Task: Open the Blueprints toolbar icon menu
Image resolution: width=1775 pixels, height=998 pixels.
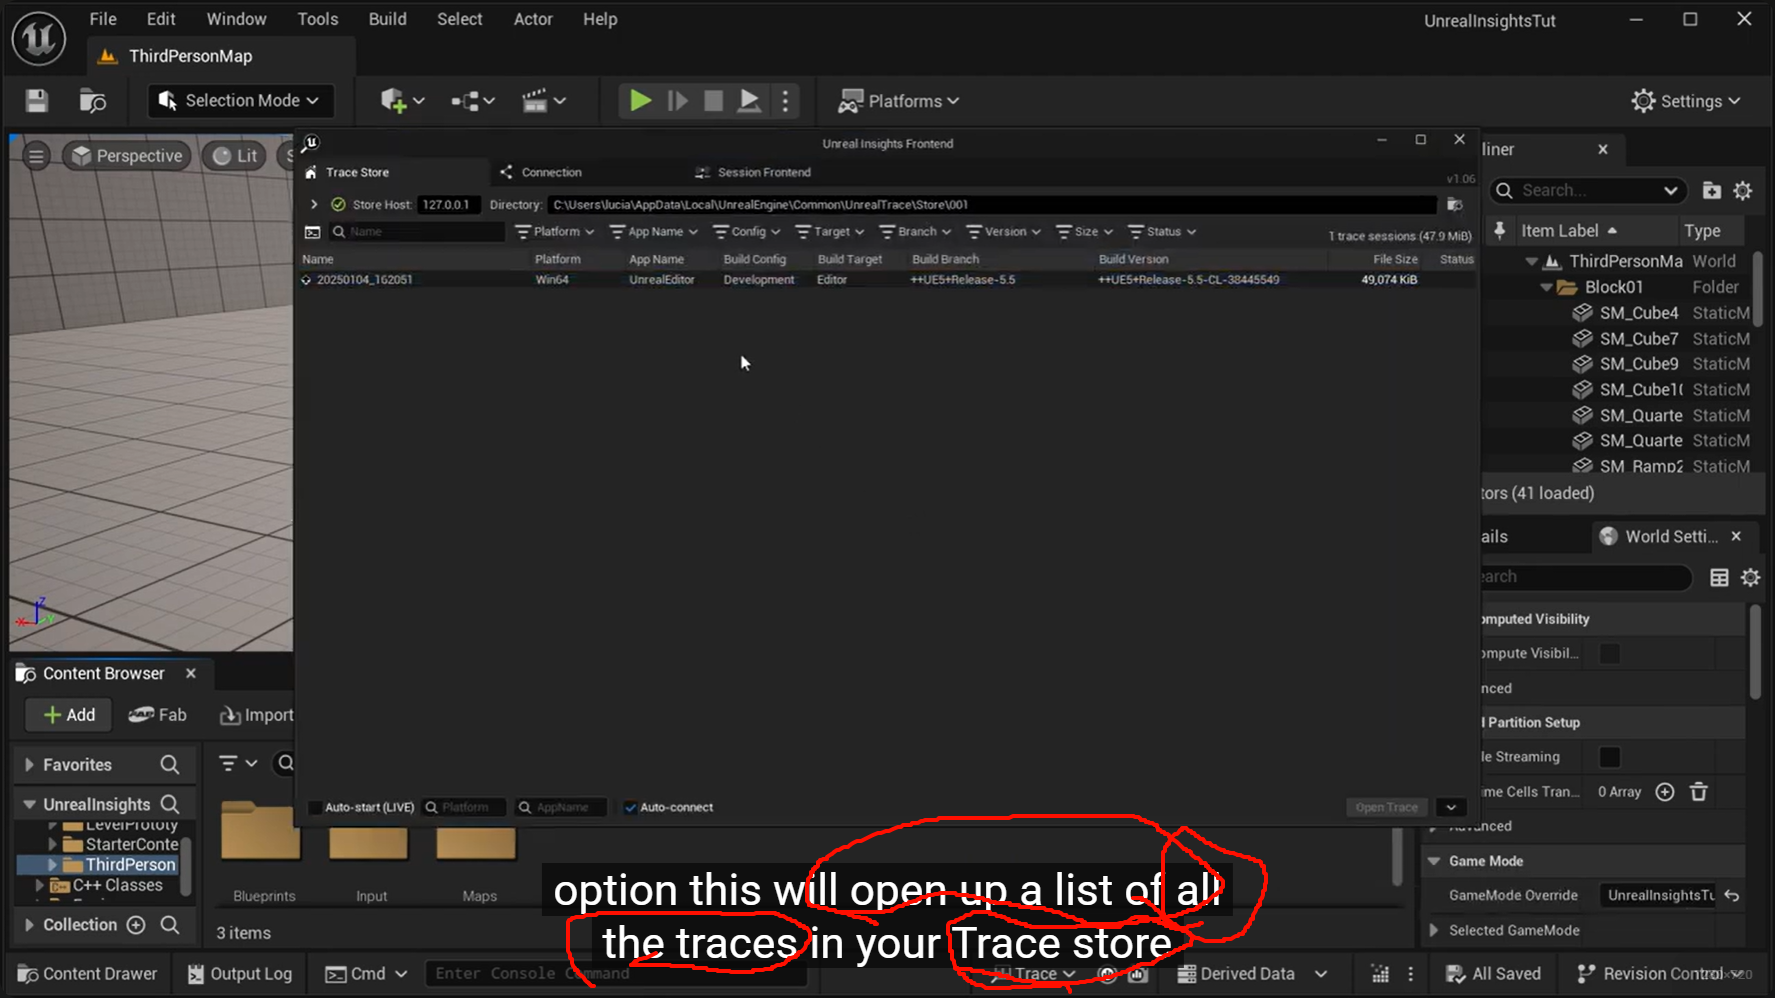Action: [x=472, y=101]
